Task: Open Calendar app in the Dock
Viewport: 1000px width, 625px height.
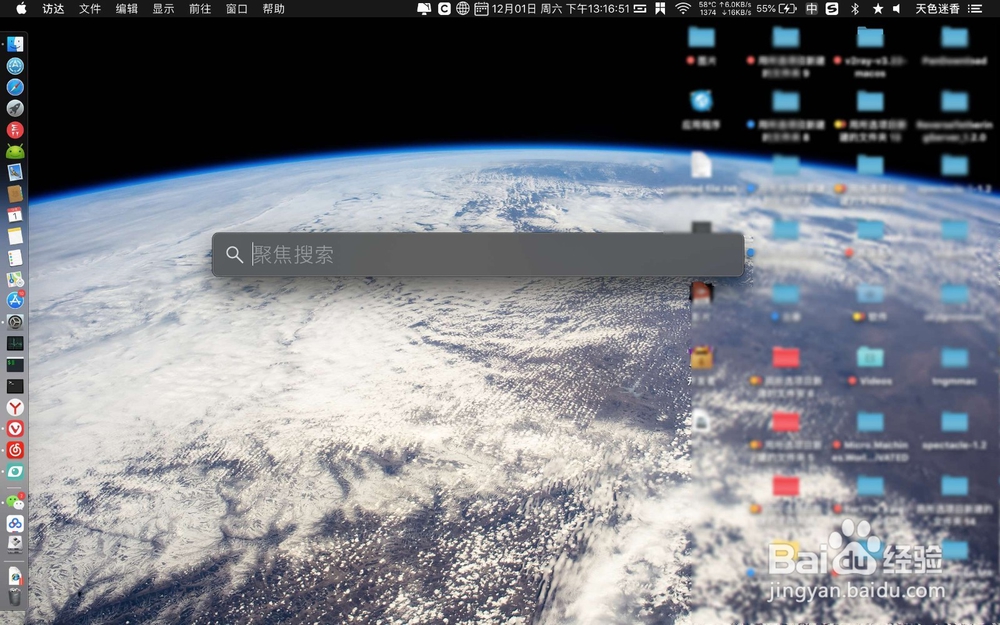Action: point(15,215)
